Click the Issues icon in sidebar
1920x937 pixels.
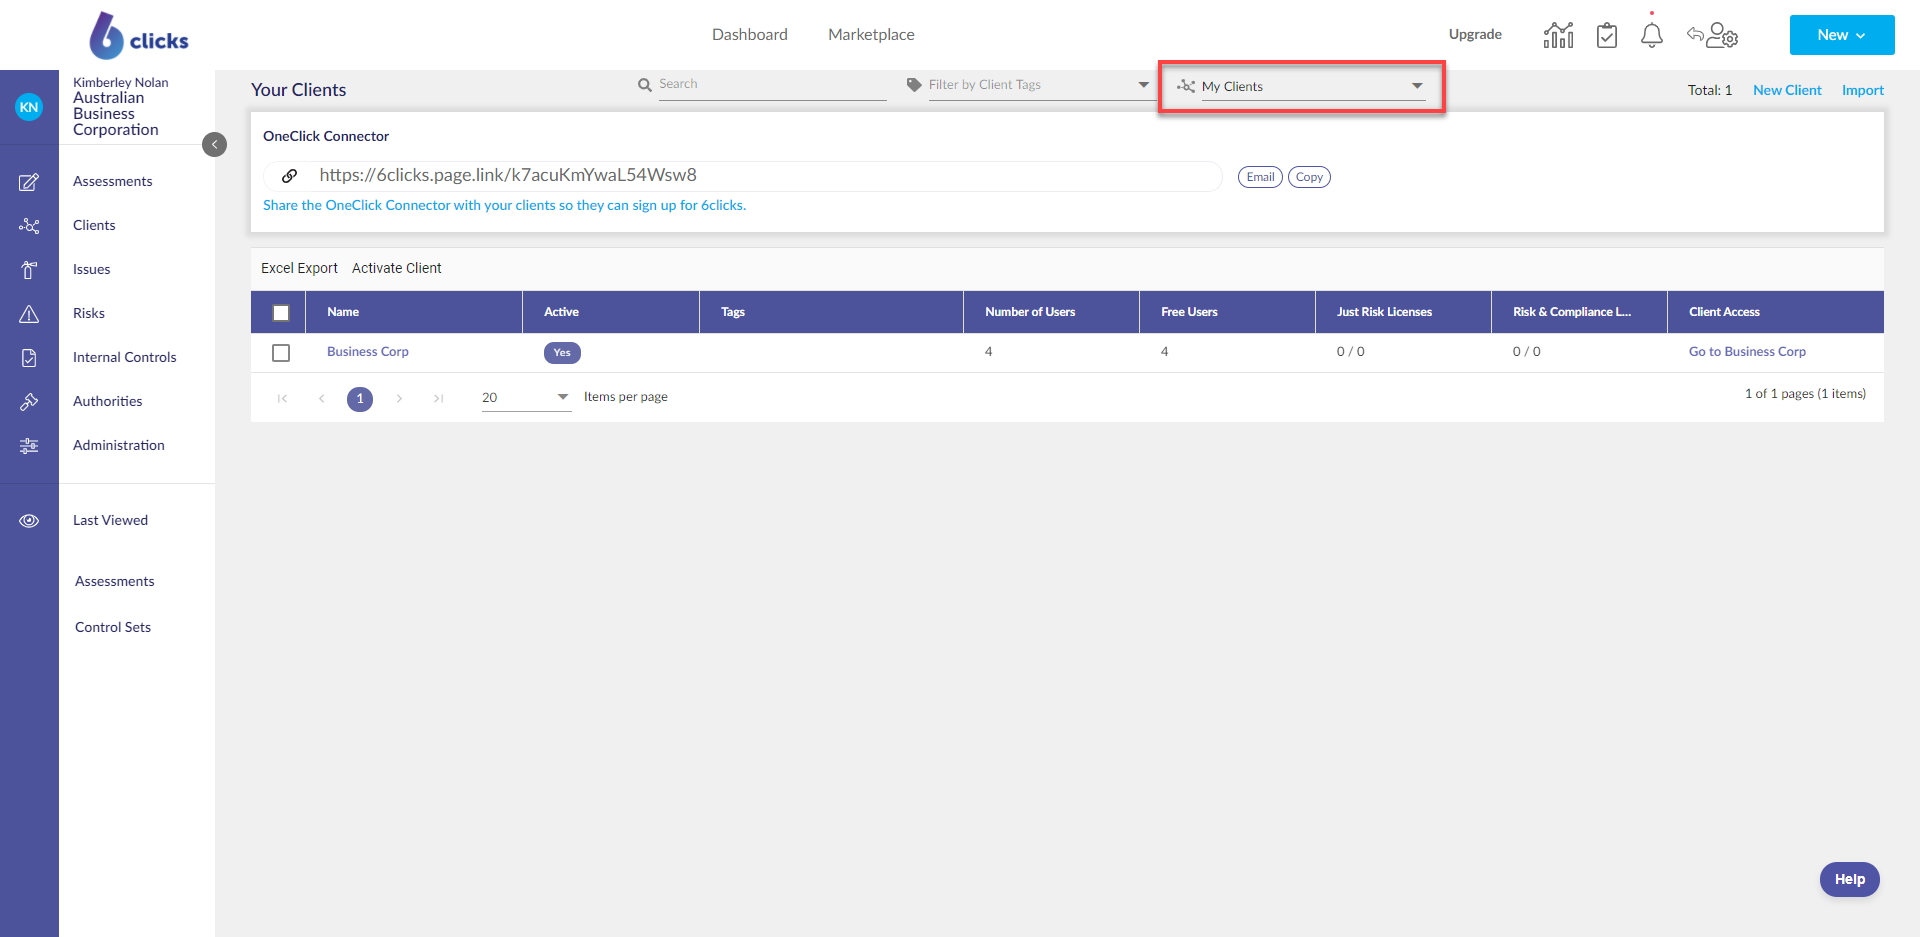29,270
